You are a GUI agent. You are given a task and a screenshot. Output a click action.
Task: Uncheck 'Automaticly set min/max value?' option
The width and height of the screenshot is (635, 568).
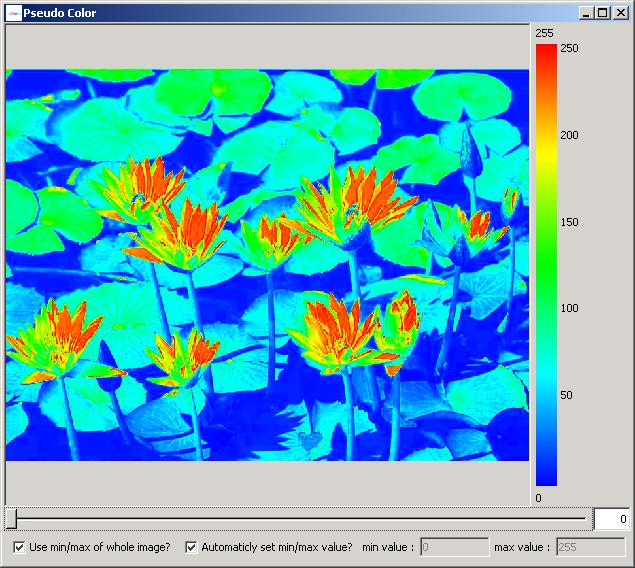point(192,547)
